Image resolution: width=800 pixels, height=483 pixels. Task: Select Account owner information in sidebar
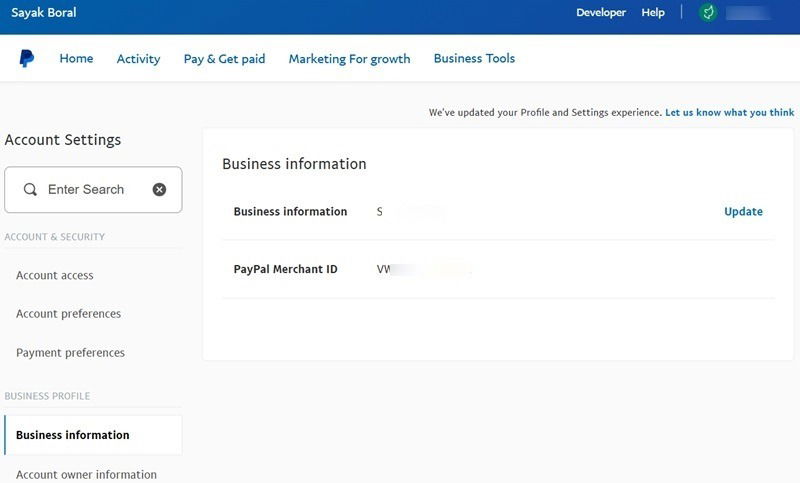[86, 474]
